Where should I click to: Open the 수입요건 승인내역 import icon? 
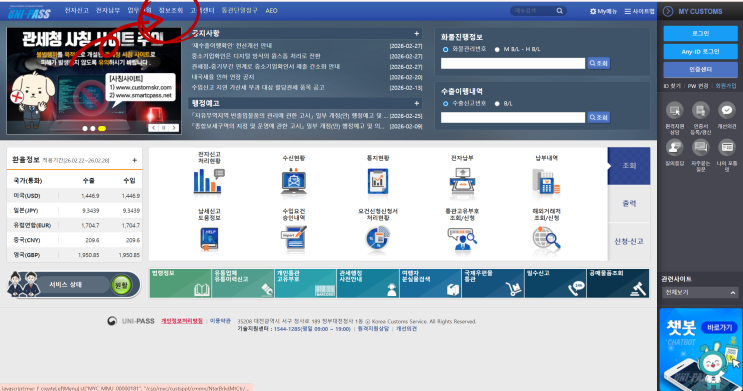click(293, 238)
